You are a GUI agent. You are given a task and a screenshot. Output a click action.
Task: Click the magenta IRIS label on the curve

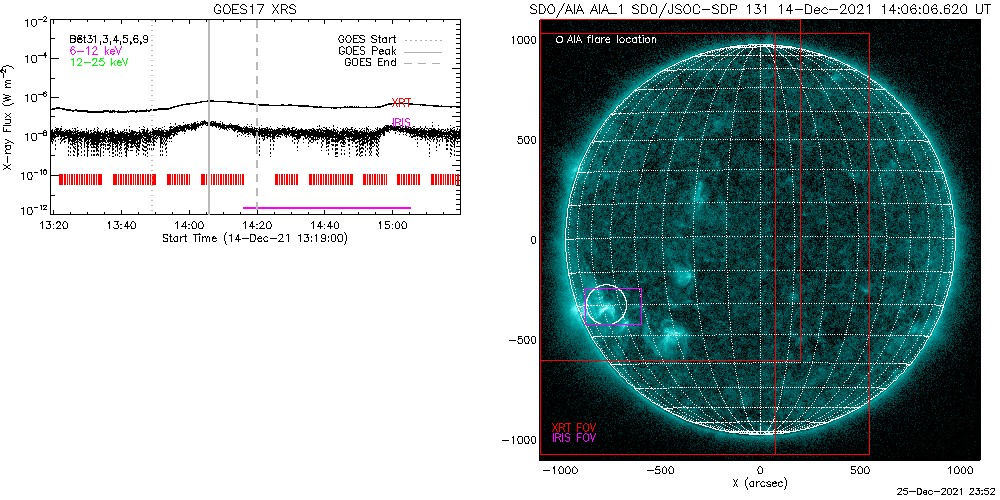pyautogui.click(x=401, y=122)
